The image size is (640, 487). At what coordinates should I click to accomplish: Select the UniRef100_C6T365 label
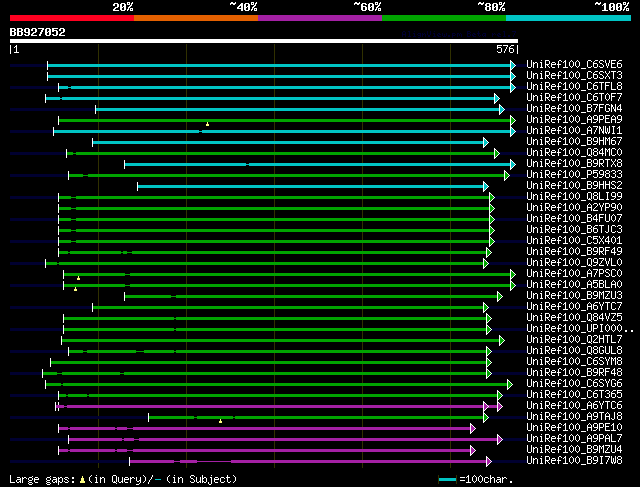tap(574, 395)
